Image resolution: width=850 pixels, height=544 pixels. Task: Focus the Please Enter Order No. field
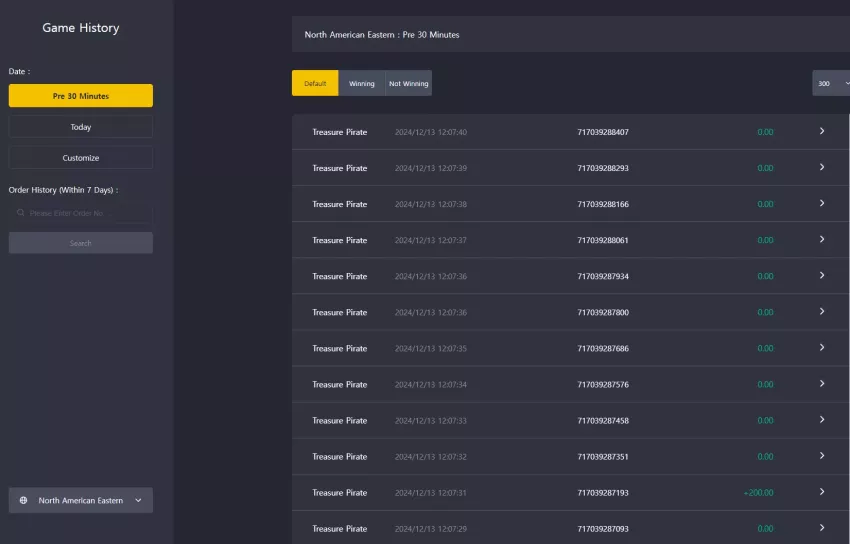(x=81, y=213)
